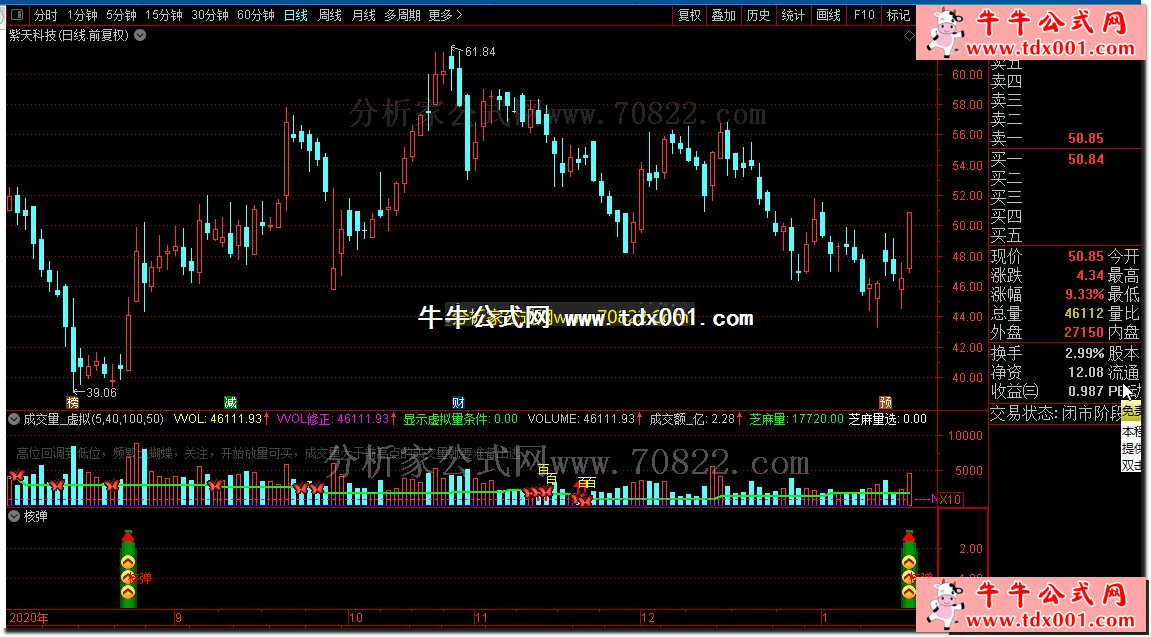
Task: Select the 日线 daily period
Action: click(x=296, y=15)
